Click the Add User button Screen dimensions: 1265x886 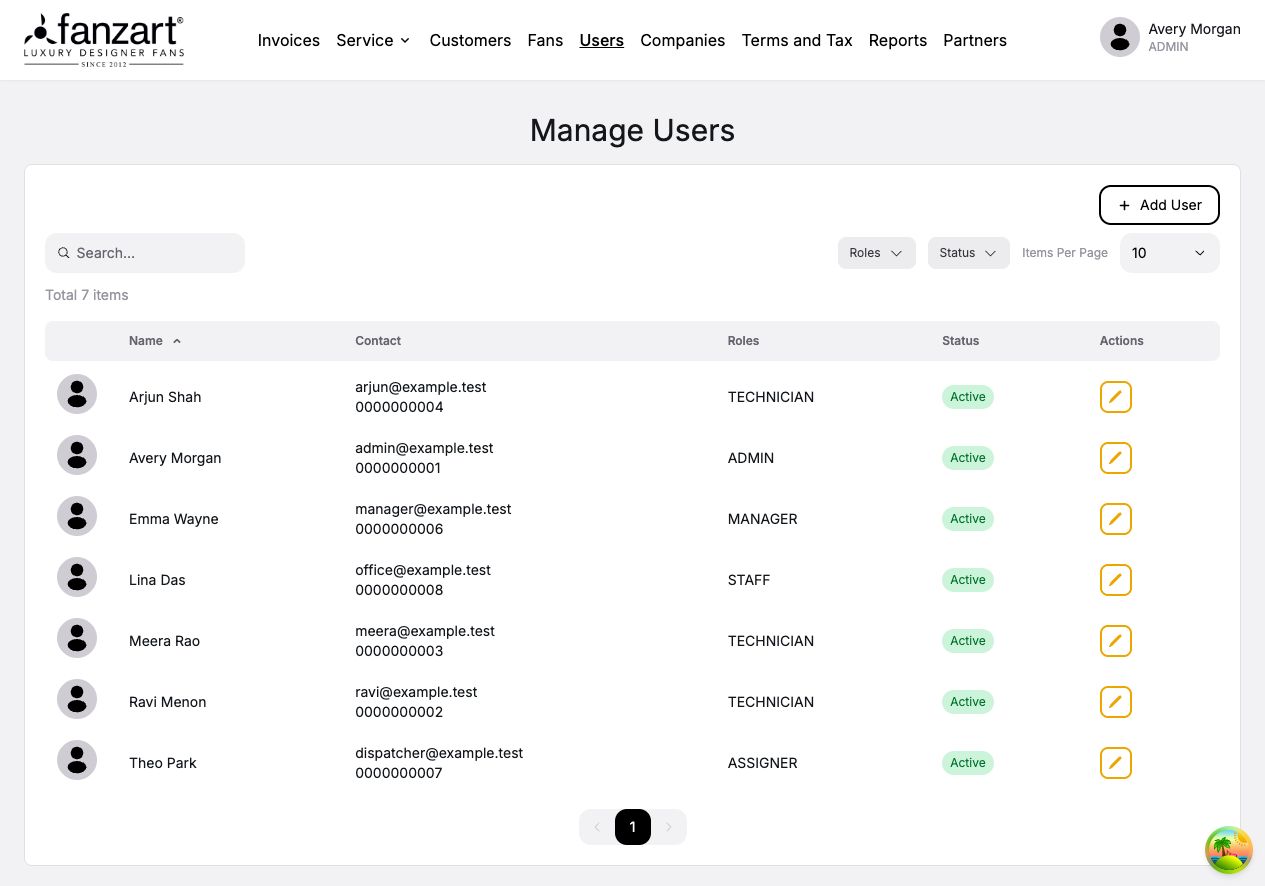coord(1159,205)
